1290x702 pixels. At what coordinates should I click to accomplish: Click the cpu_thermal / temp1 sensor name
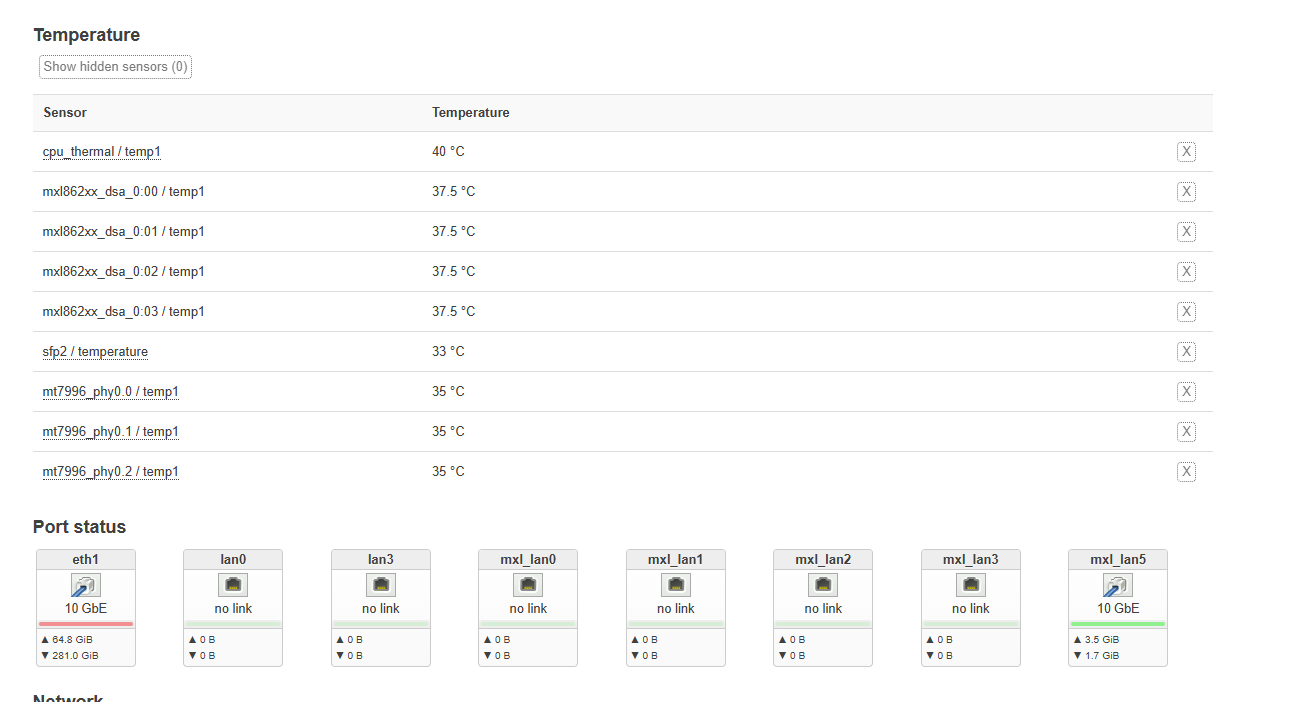click(101, 152)
